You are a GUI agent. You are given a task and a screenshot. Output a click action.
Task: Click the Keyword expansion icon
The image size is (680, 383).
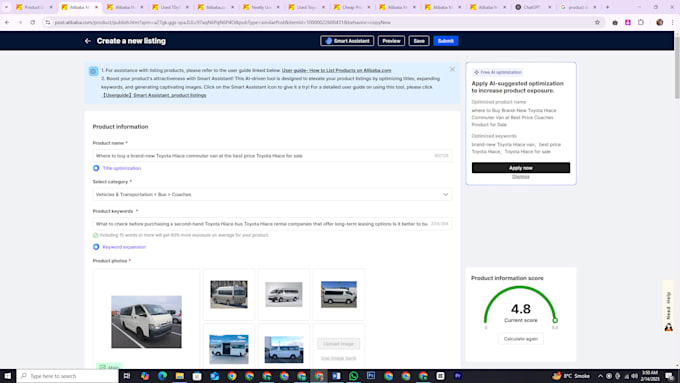click(96, 247)
